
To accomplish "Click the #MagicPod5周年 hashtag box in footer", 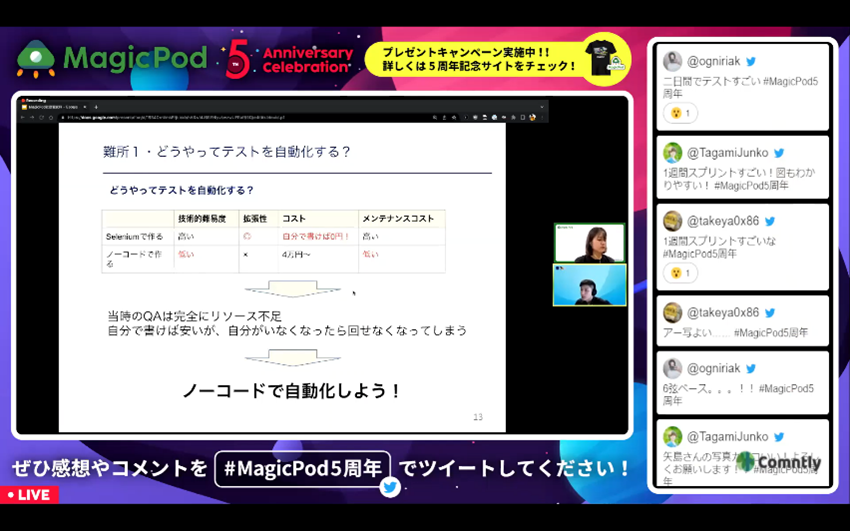I will coord(302,469).
